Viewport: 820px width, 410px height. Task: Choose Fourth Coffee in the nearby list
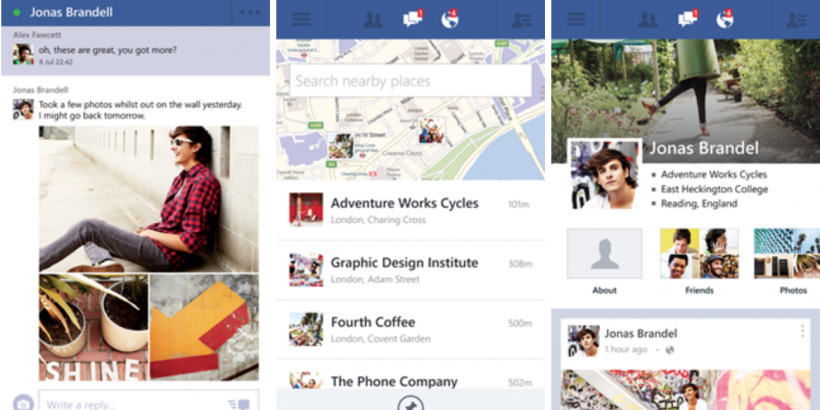[x=411, y=329]
